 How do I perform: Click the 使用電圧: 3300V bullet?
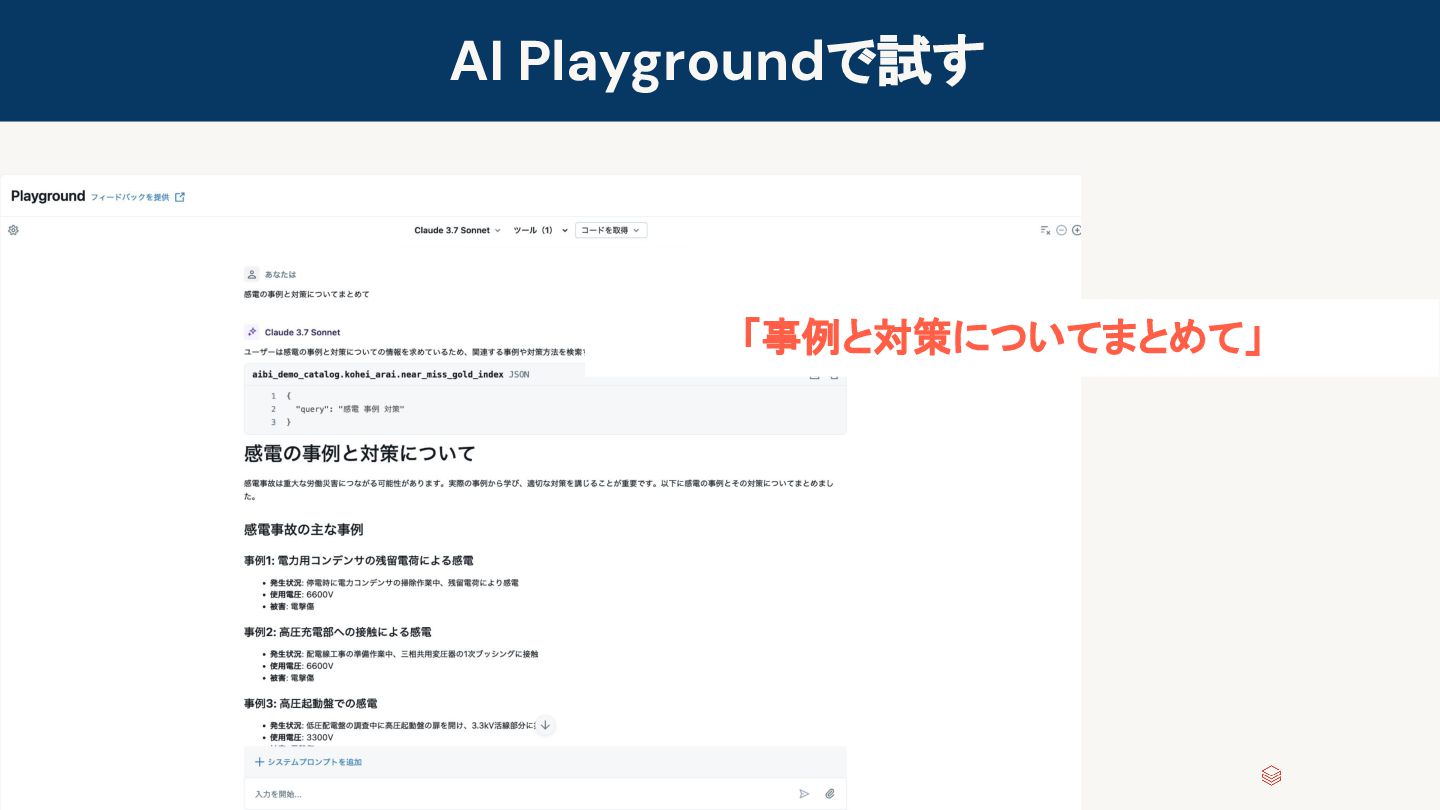coord(301,737)
